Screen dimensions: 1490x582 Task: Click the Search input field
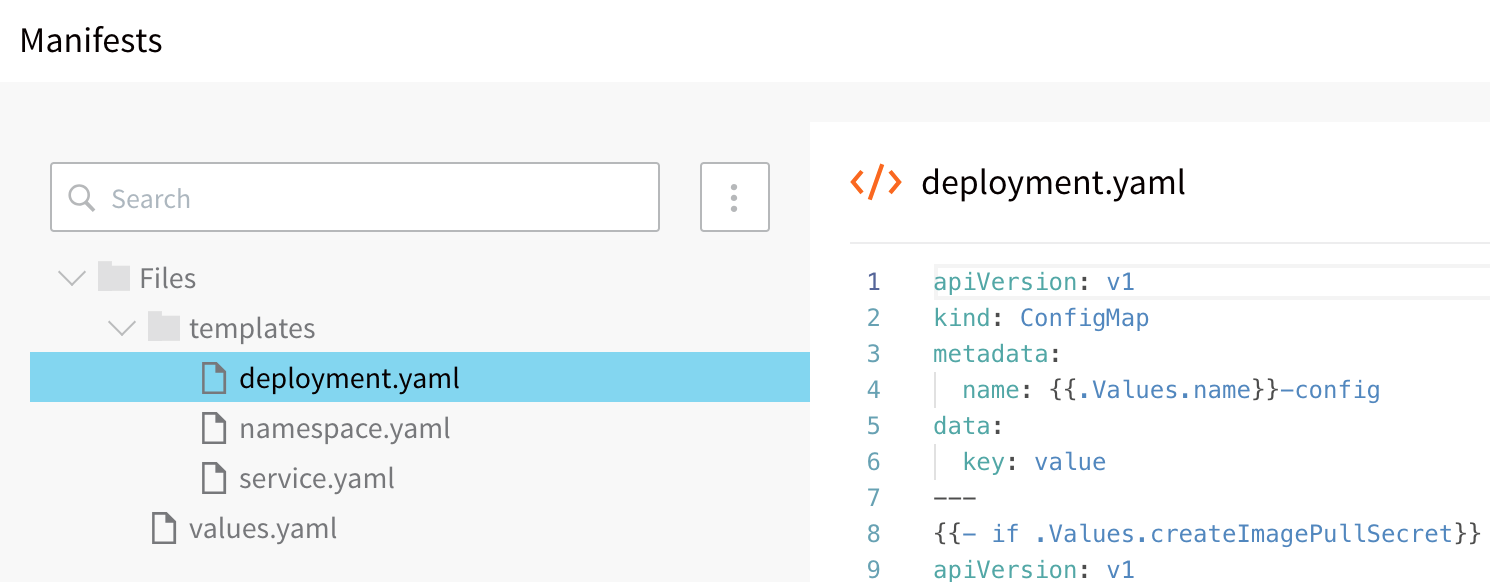pos(355,197)
